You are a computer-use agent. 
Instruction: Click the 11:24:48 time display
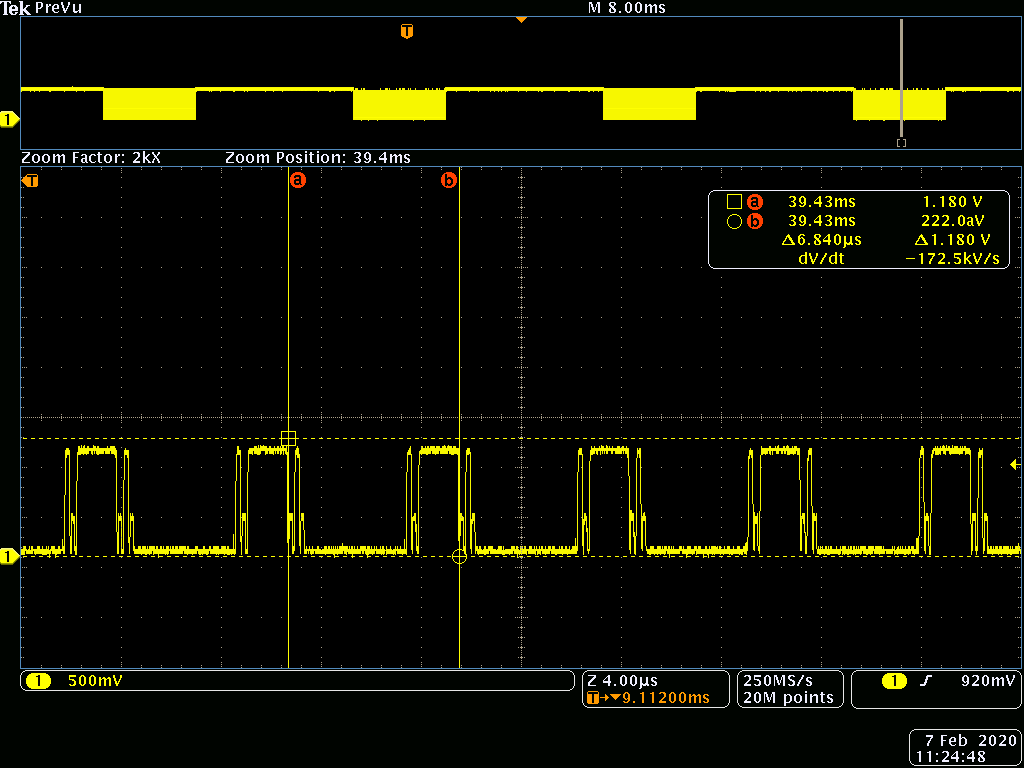tap(950, 758)
